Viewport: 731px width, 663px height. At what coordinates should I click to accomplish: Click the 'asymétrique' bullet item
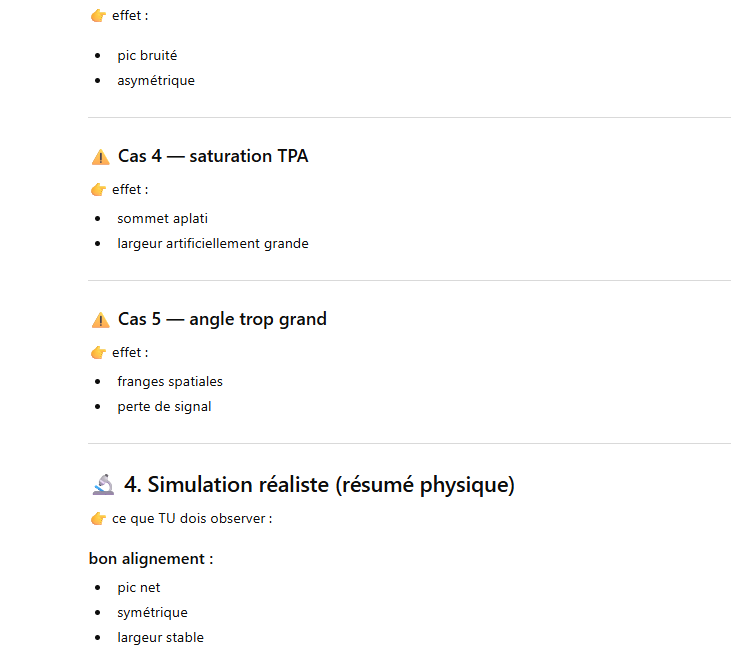coord(156,80)
